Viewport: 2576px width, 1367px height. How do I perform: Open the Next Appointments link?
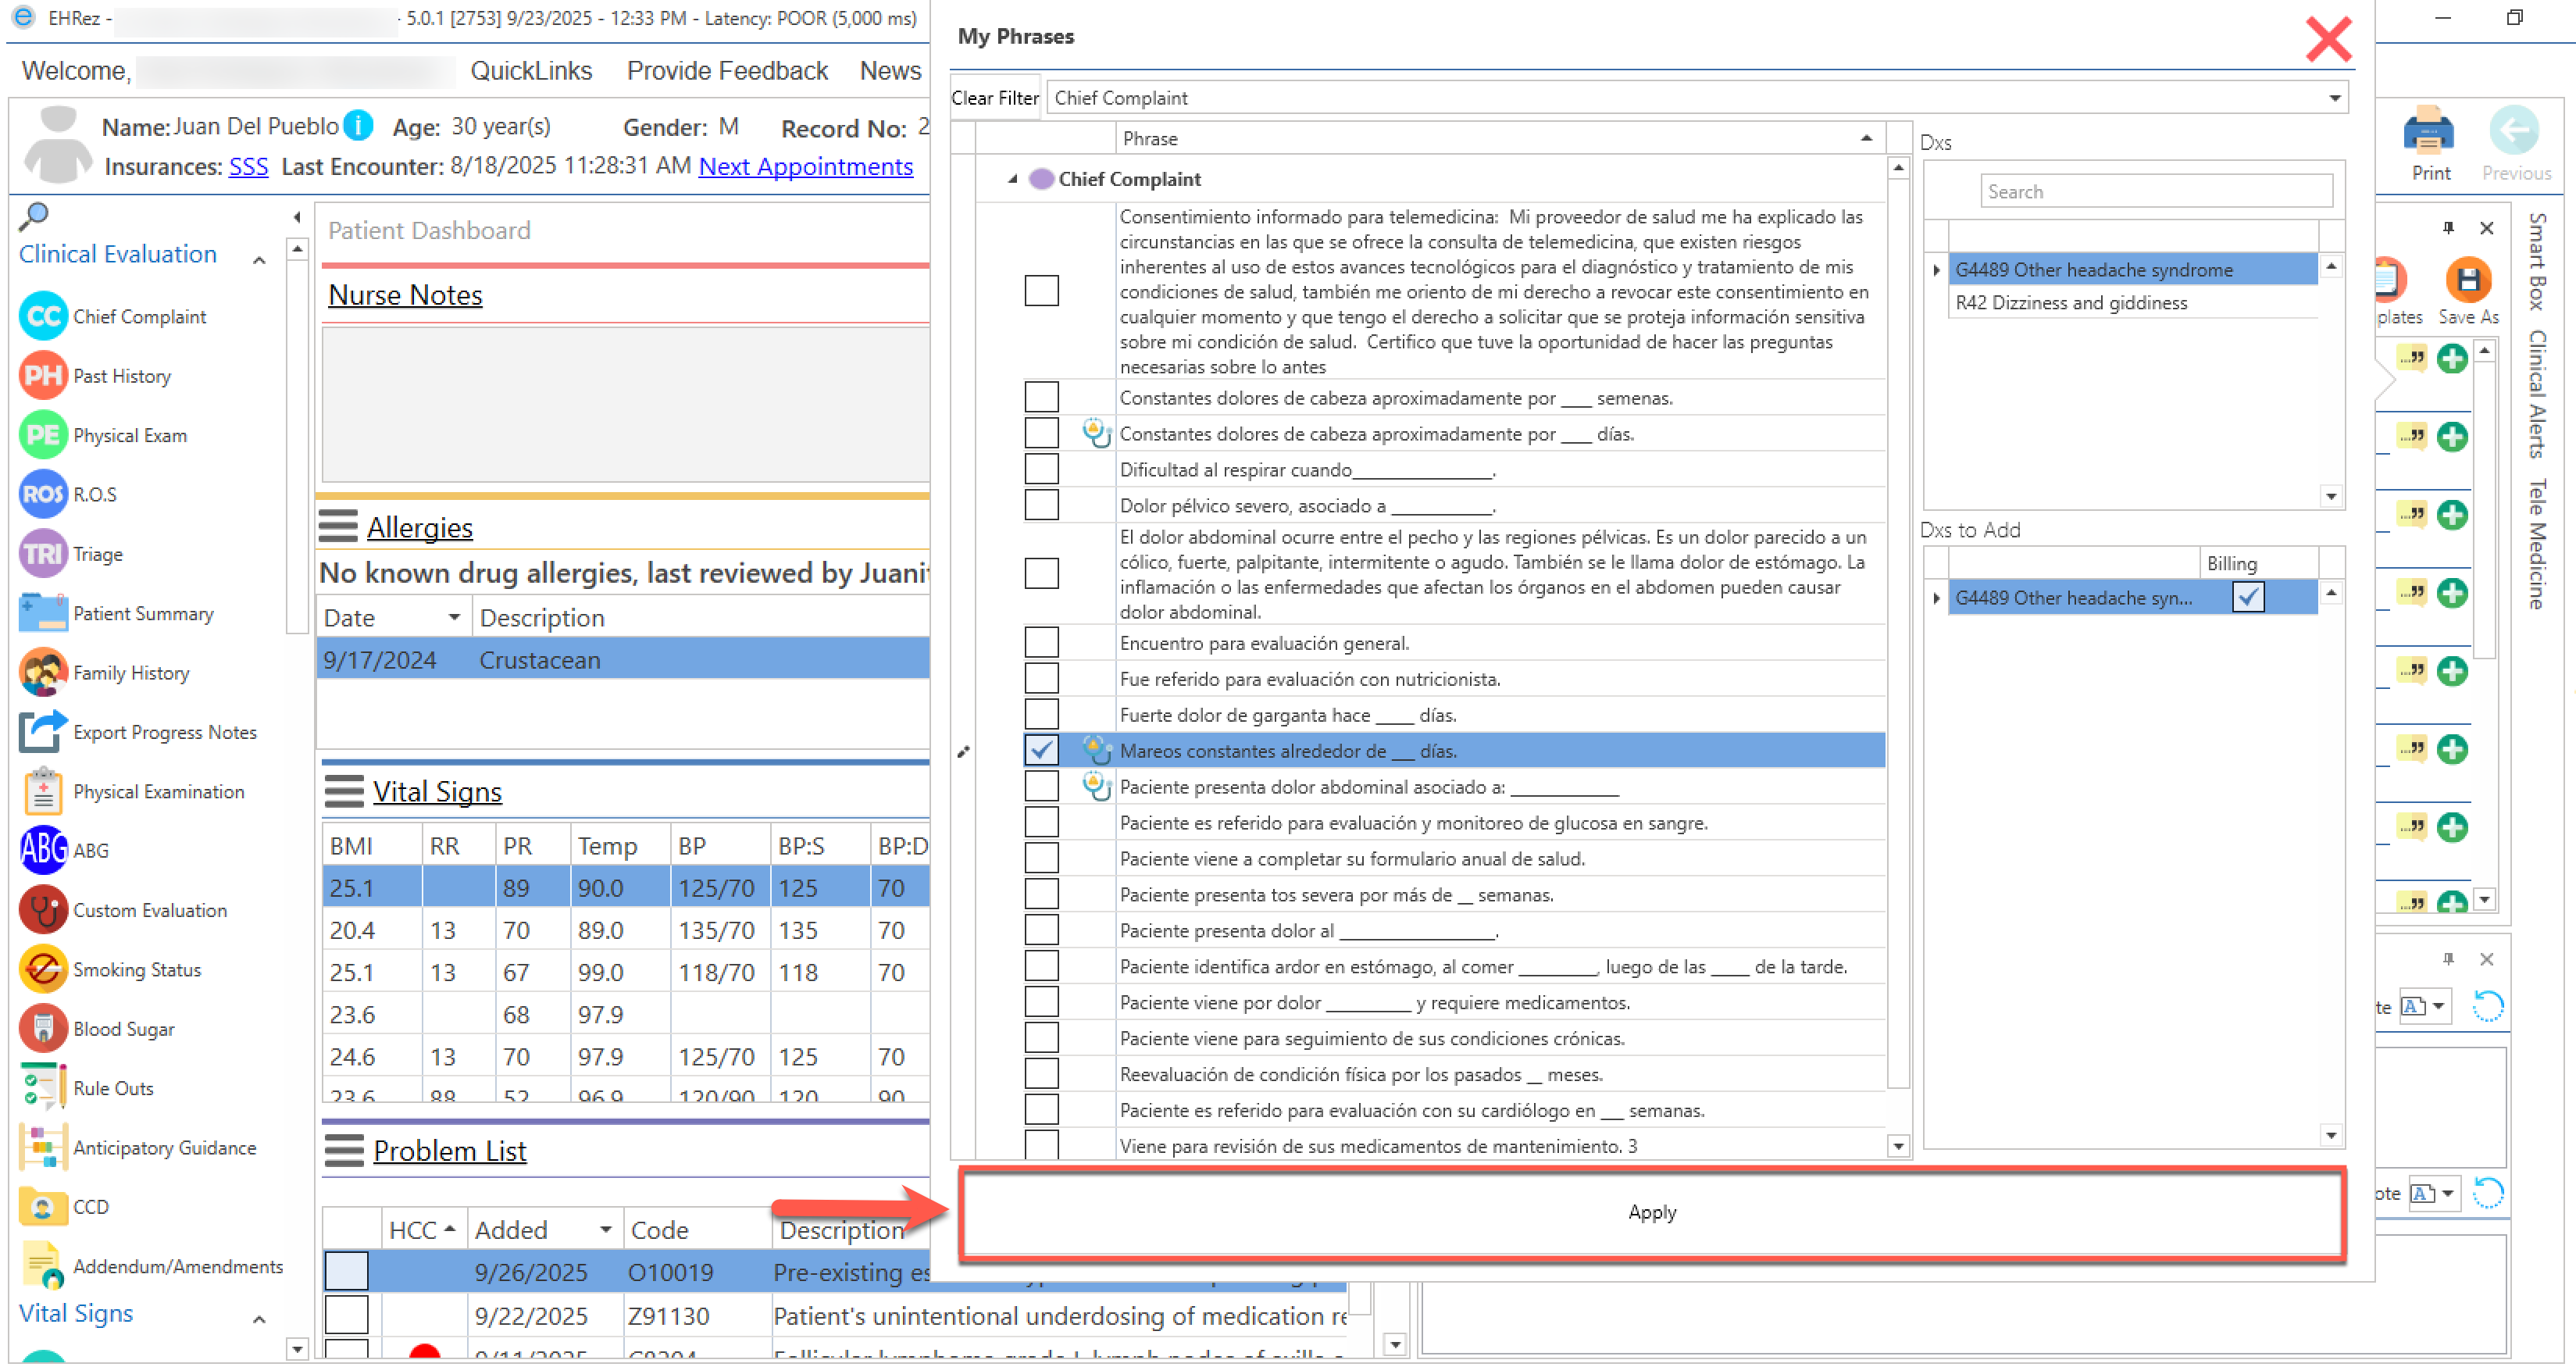coord(805,167)
